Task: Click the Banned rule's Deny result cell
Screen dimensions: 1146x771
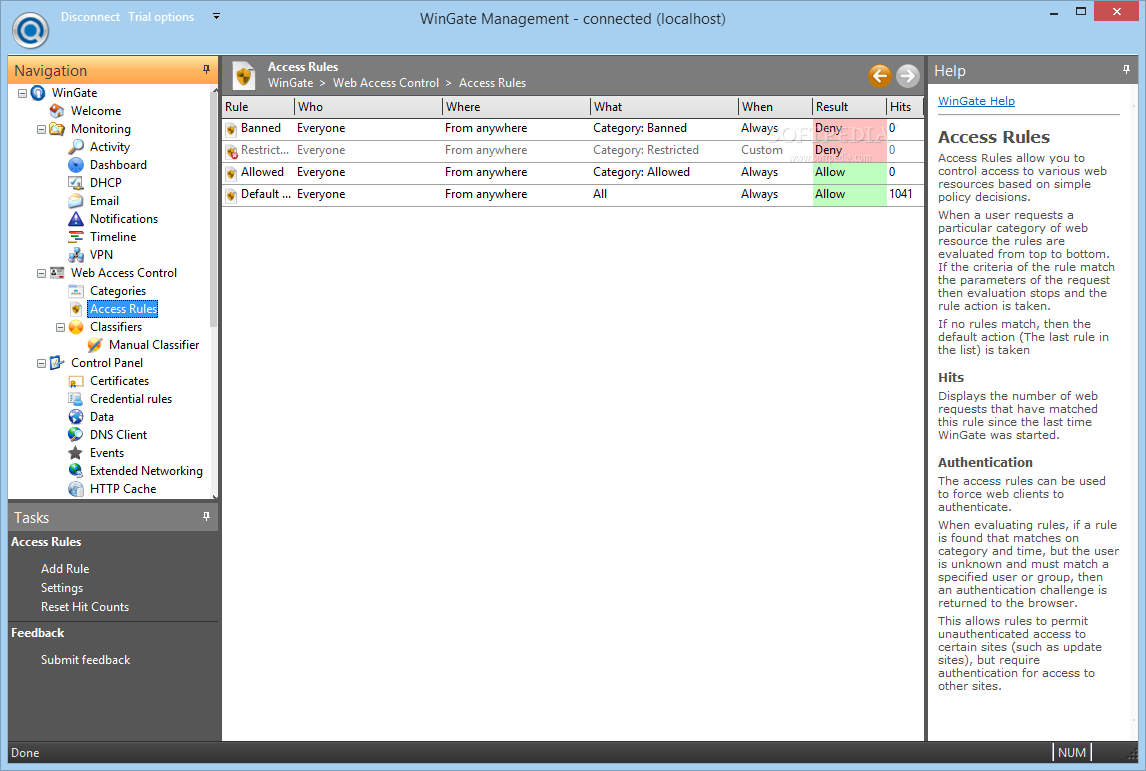Action: [849, 128]
